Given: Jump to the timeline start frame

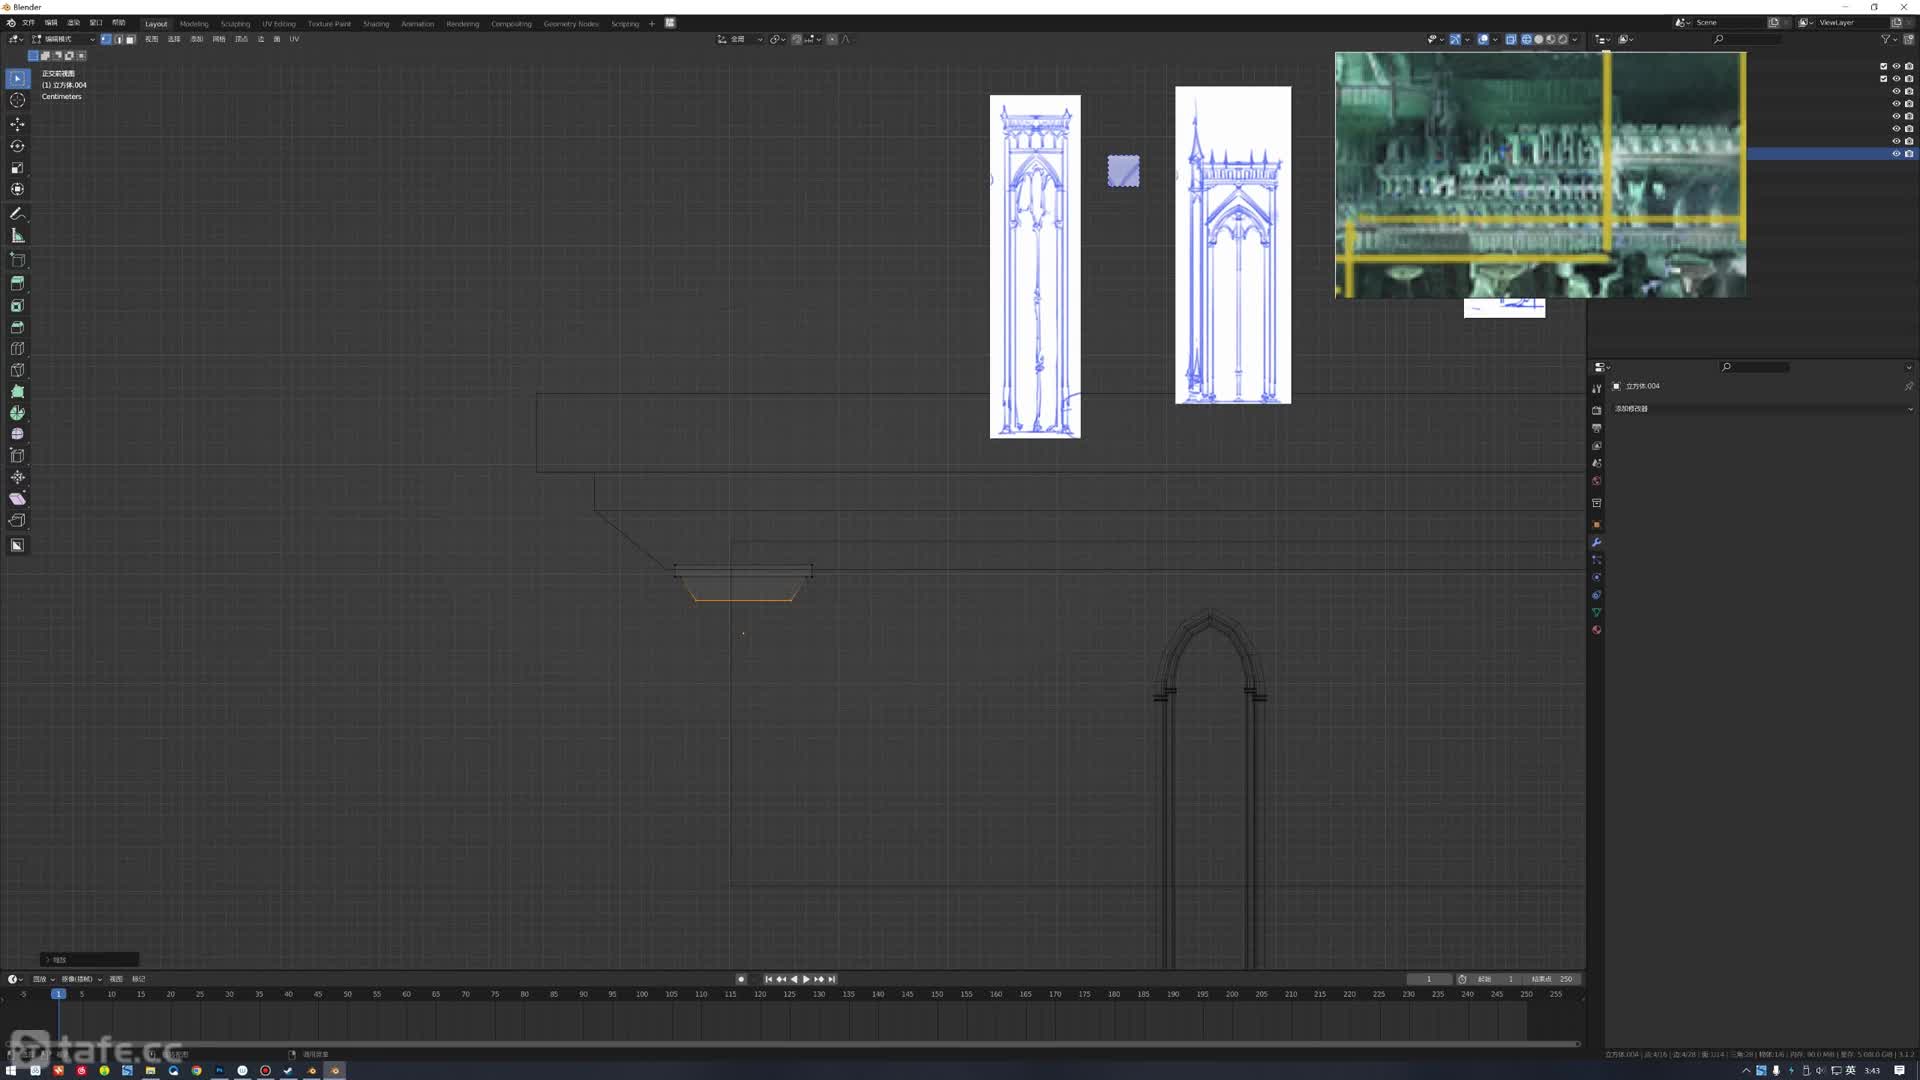Looking at the screenshot, I should (768, 979).
